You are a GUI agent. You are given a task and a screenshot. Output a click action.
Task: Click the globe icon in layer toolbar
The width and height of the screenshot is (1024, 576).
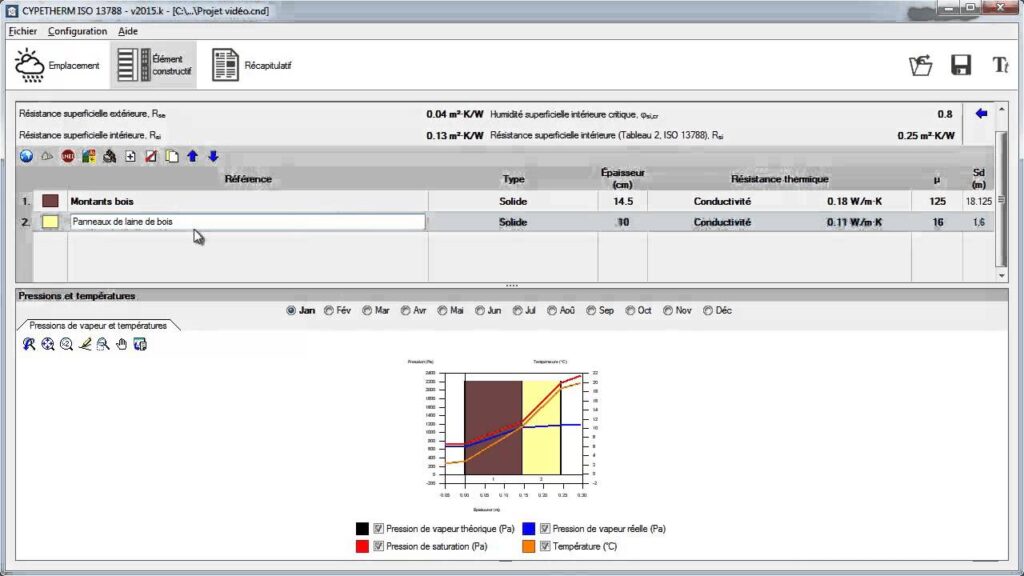tap(27, 157)
